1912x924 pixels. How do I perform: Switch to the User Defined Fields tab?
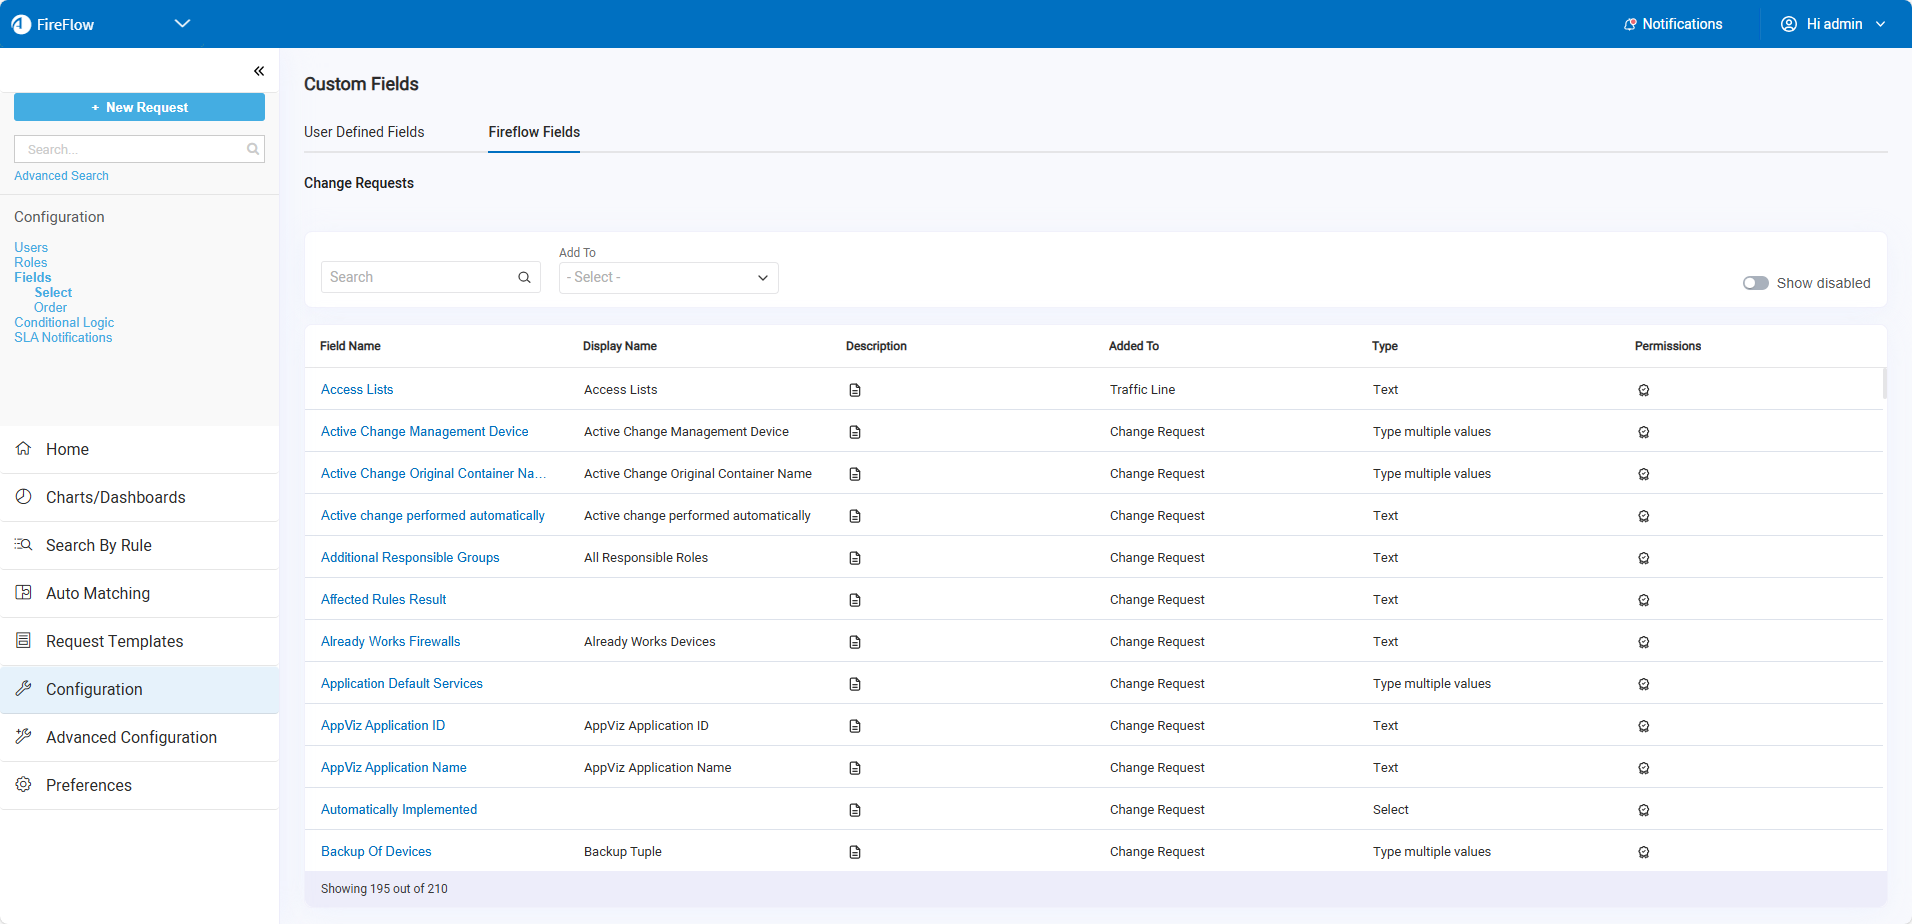(x=364, y=132)
